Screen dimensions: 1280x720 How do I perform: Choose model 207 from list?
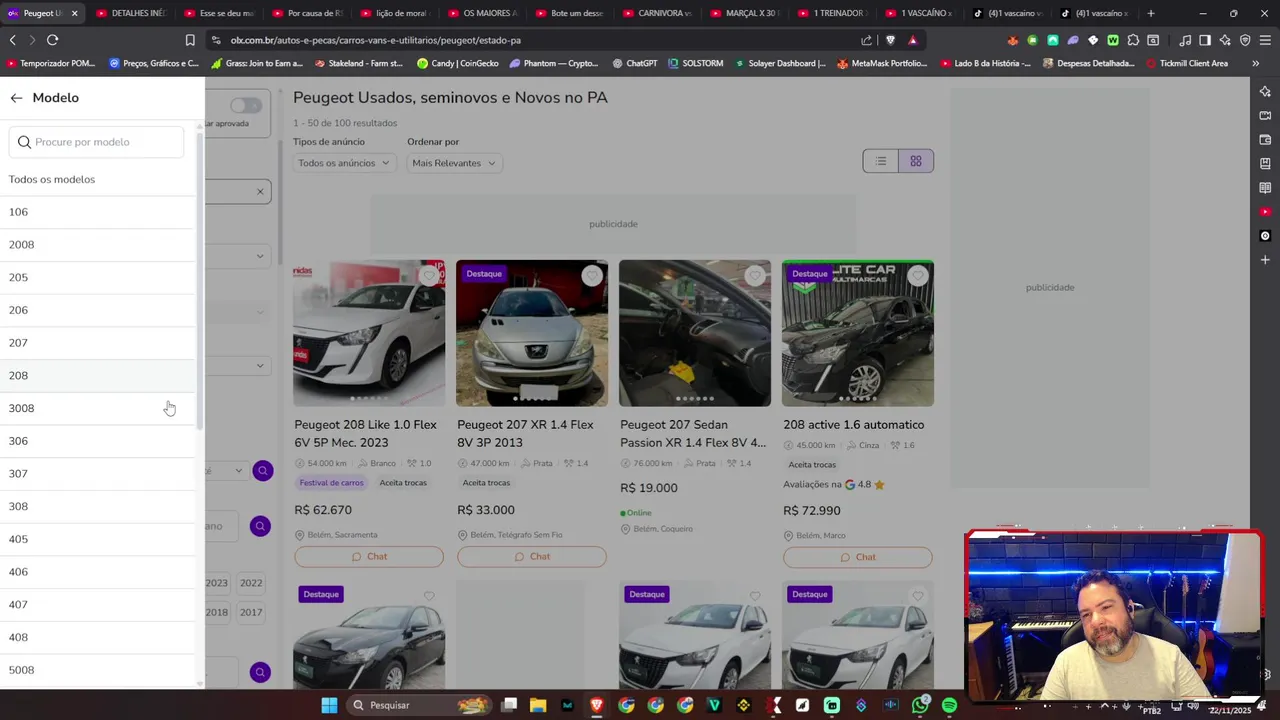click(x=98, y=343)
